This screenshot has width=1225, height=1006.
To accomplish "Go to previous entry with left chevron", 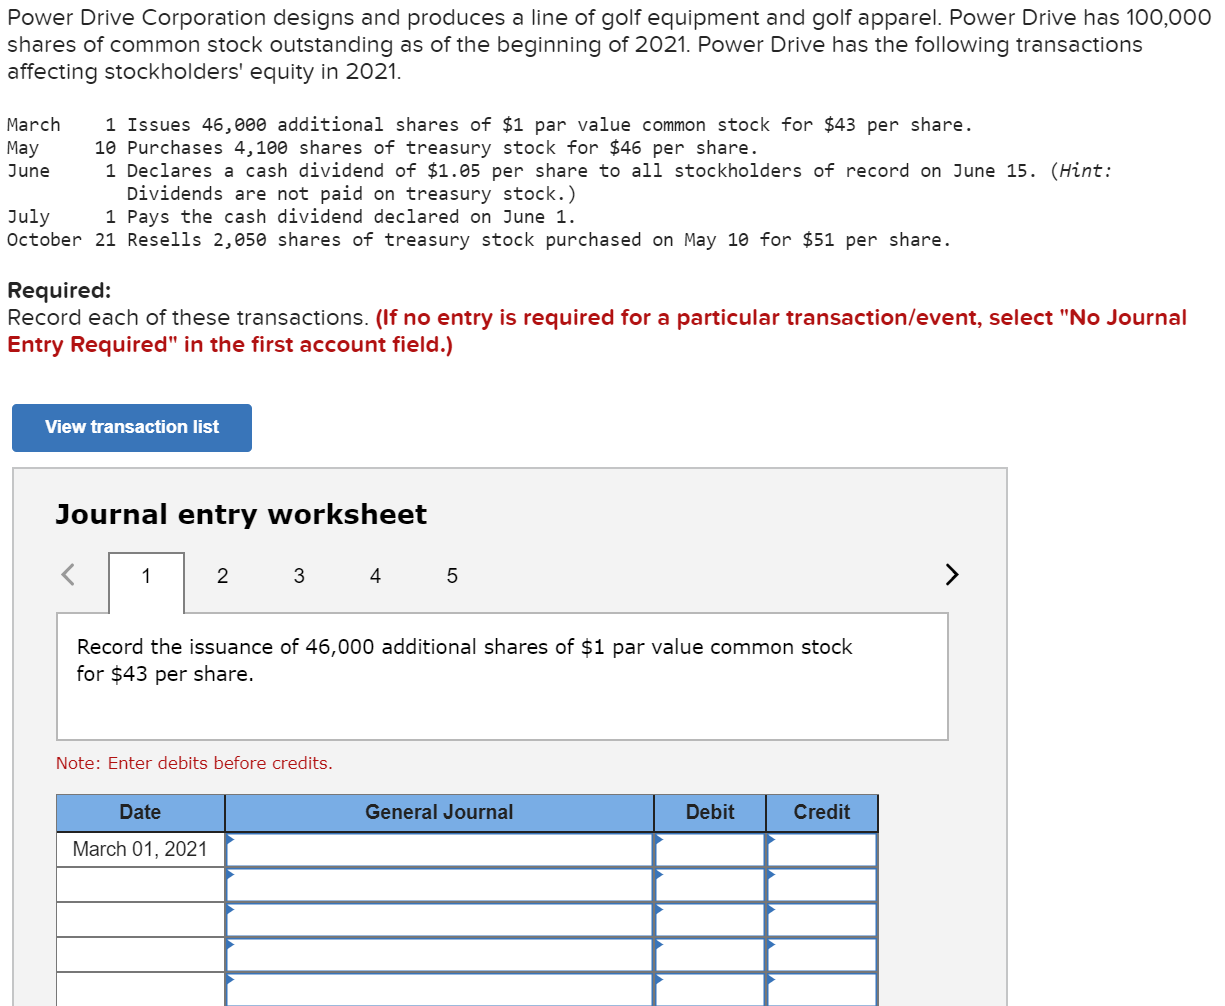I will 68,574.
